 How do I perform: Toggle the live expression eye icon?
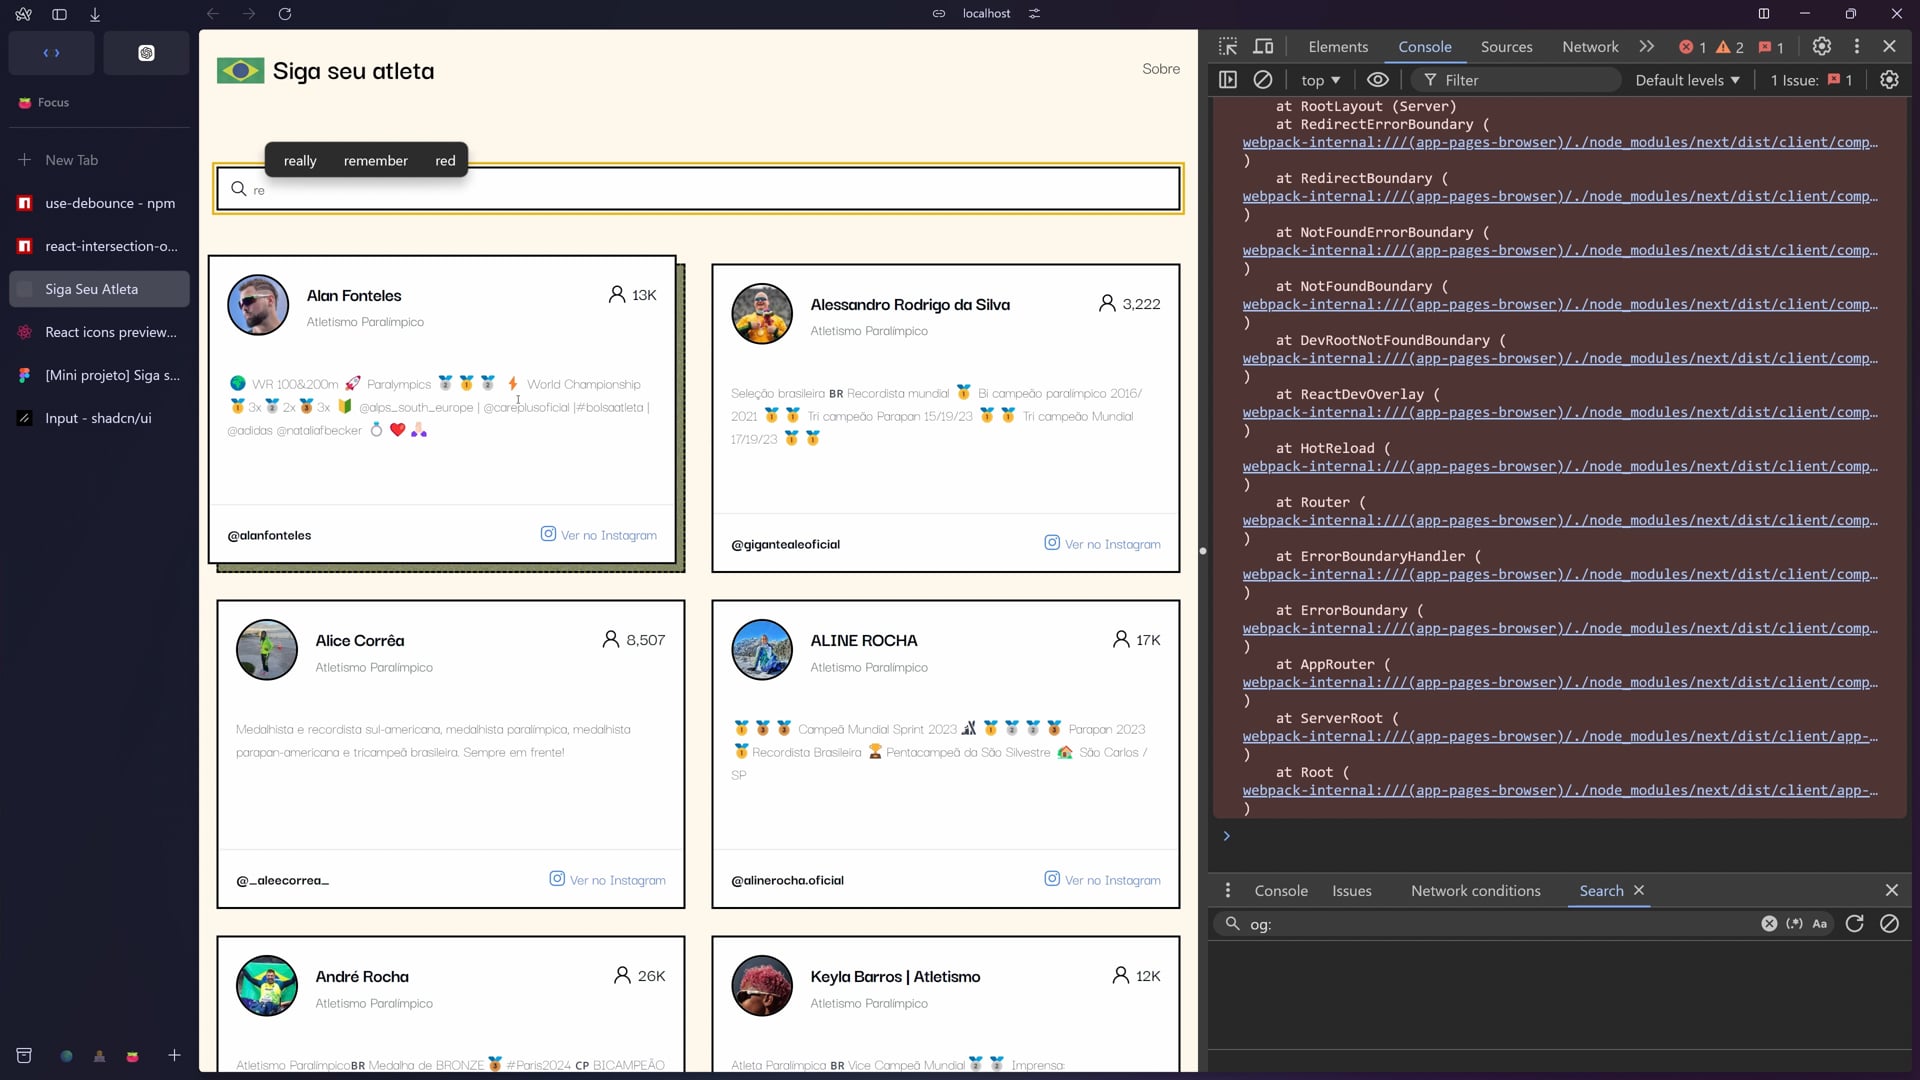coord(1378,80)
